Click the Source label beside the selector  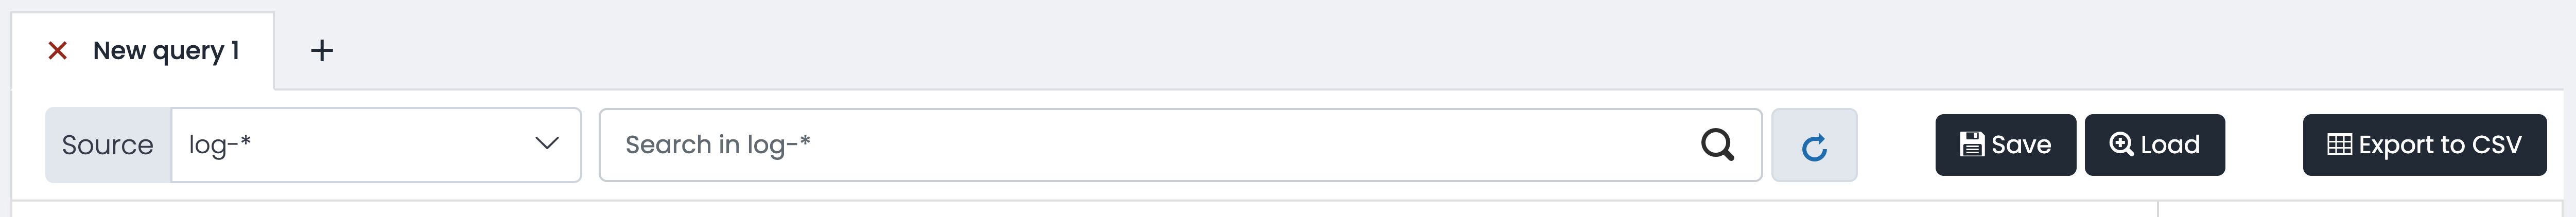[107, 145]
